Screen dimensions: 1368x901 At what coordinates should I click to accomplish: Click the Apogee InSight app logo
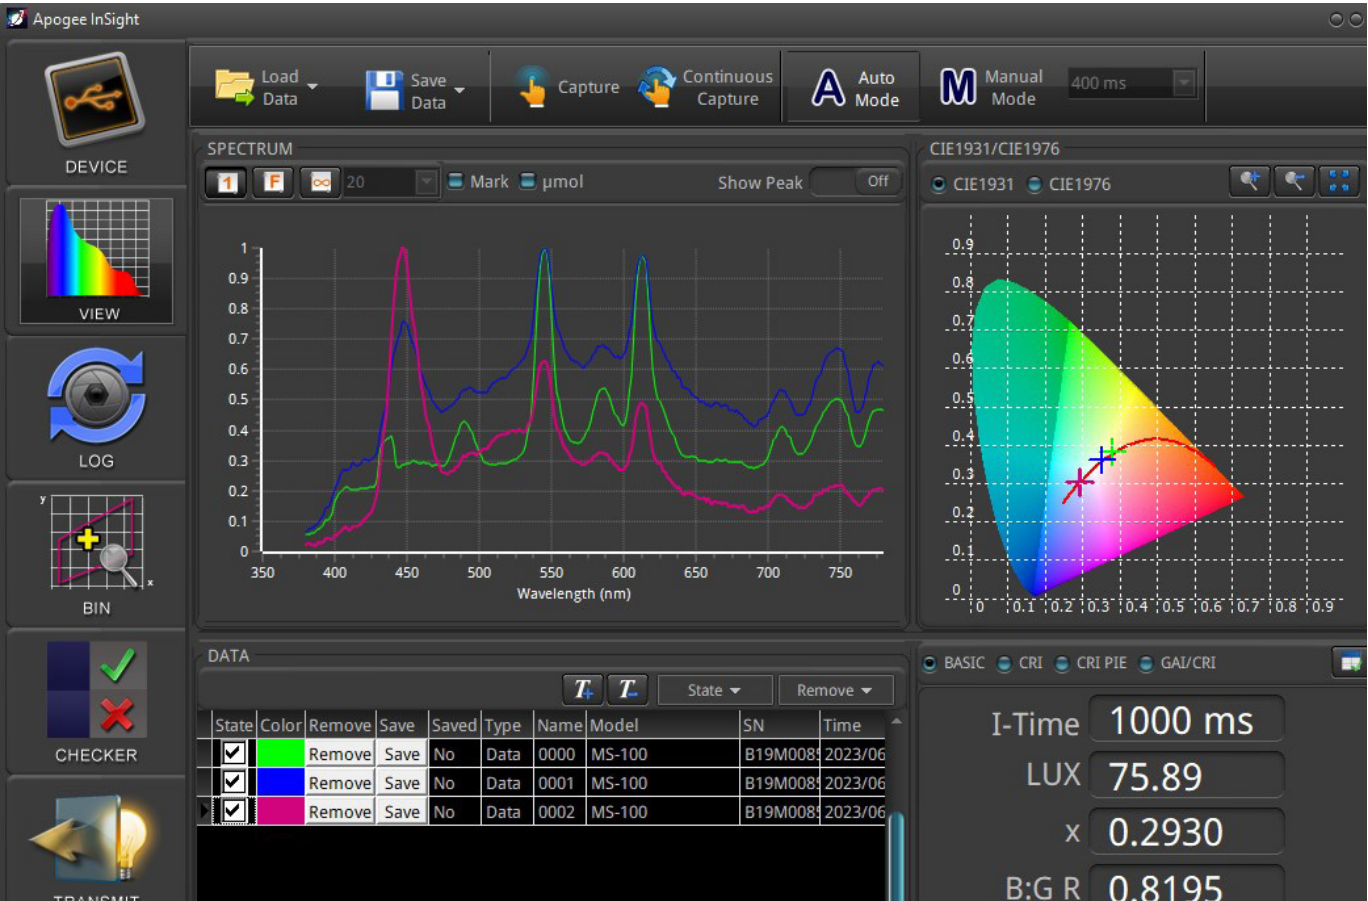(x=17, y=18)
